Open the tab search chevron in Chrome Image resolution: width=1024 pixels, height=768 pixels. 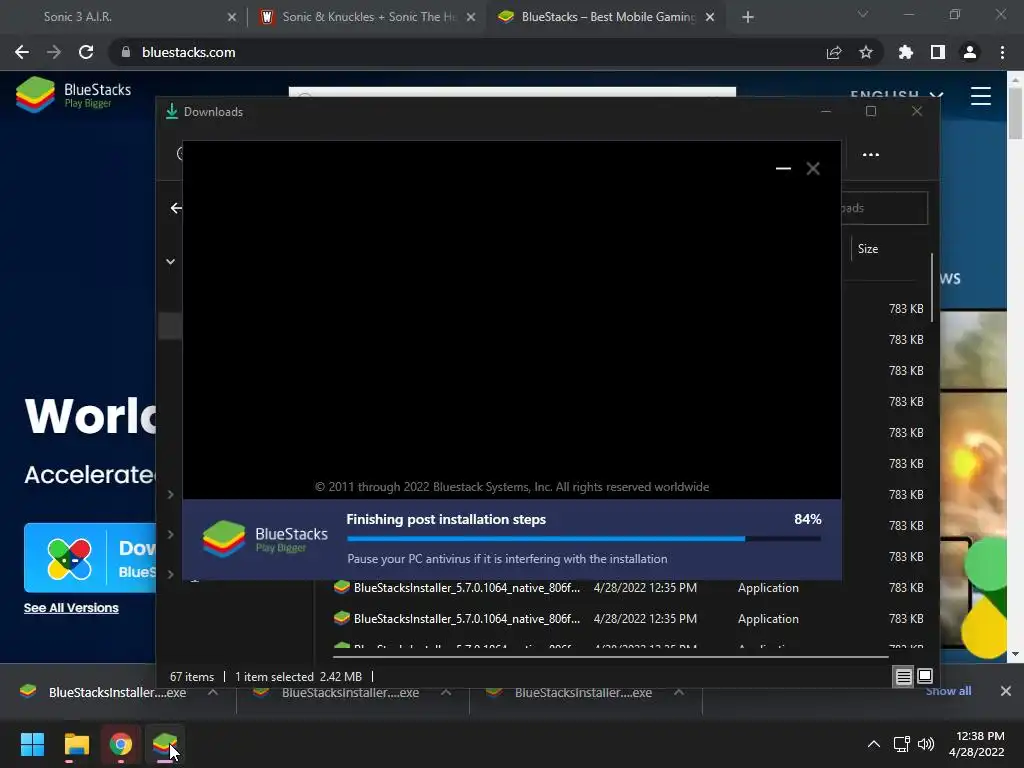pyautogui.click(x=863, y=14)
